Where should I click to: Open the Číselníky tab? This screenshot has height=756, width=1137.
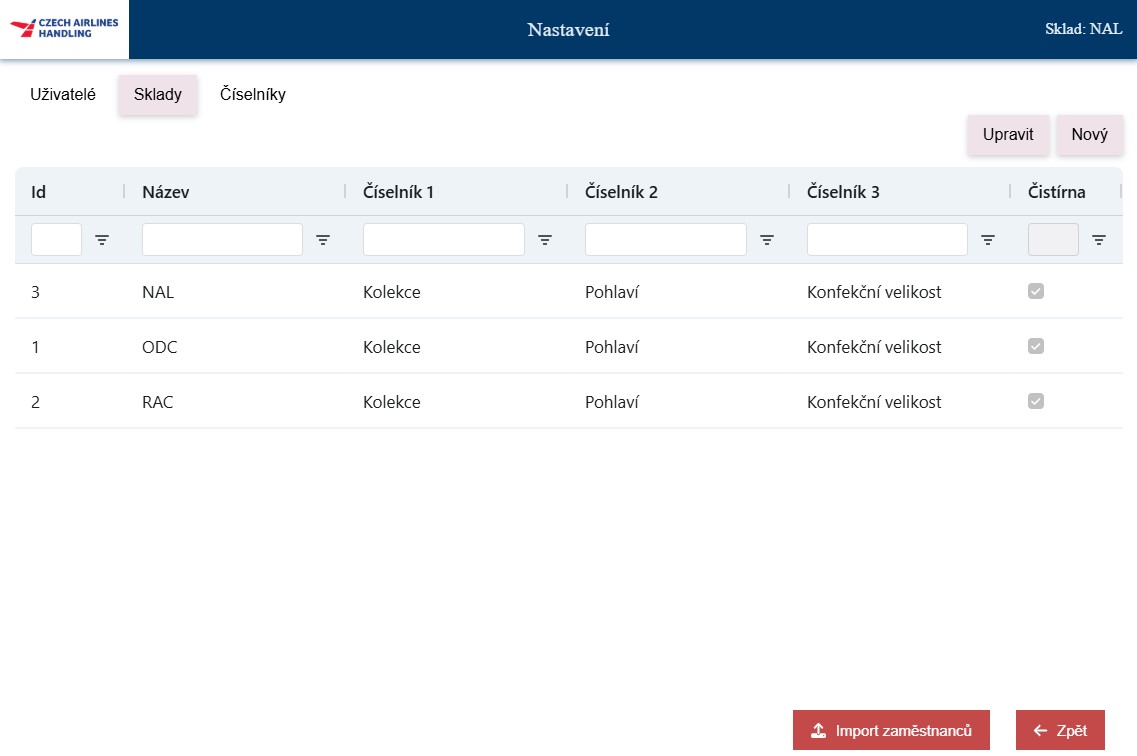(253, 95)
